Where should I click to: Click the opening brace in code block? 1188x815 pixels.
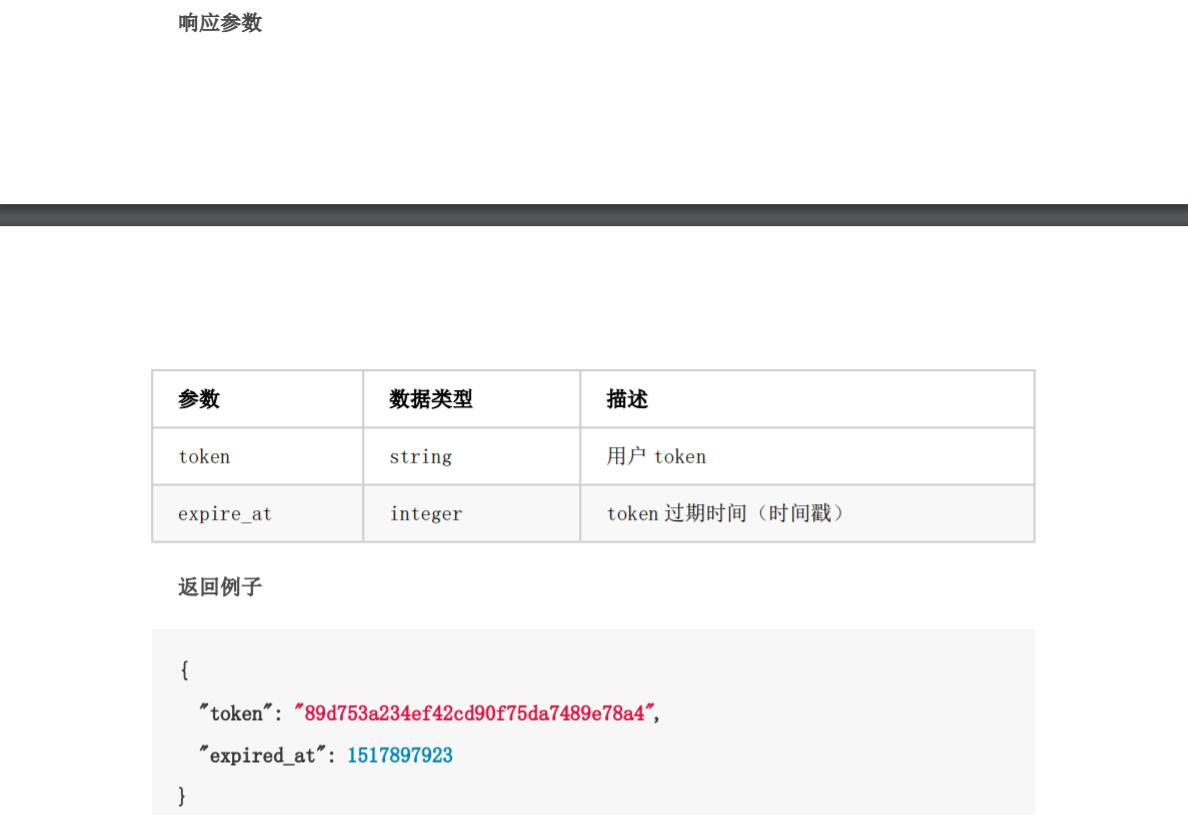[183, 670]
